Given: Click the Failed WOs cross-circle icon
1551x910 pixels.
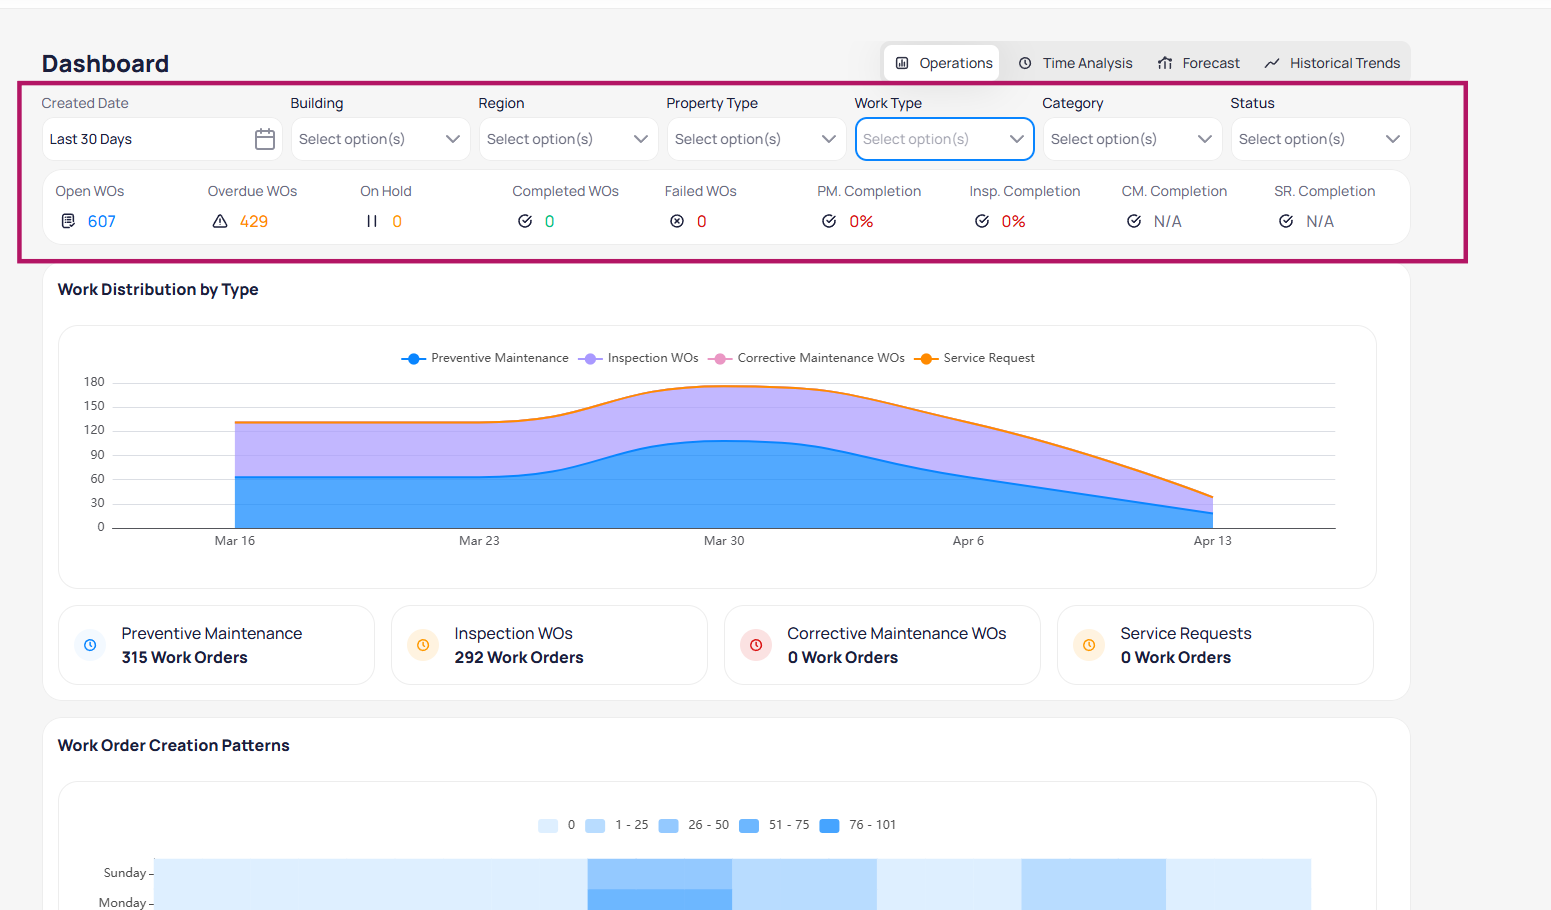Looking at the screenshot, I should click(x=677, y=221).
